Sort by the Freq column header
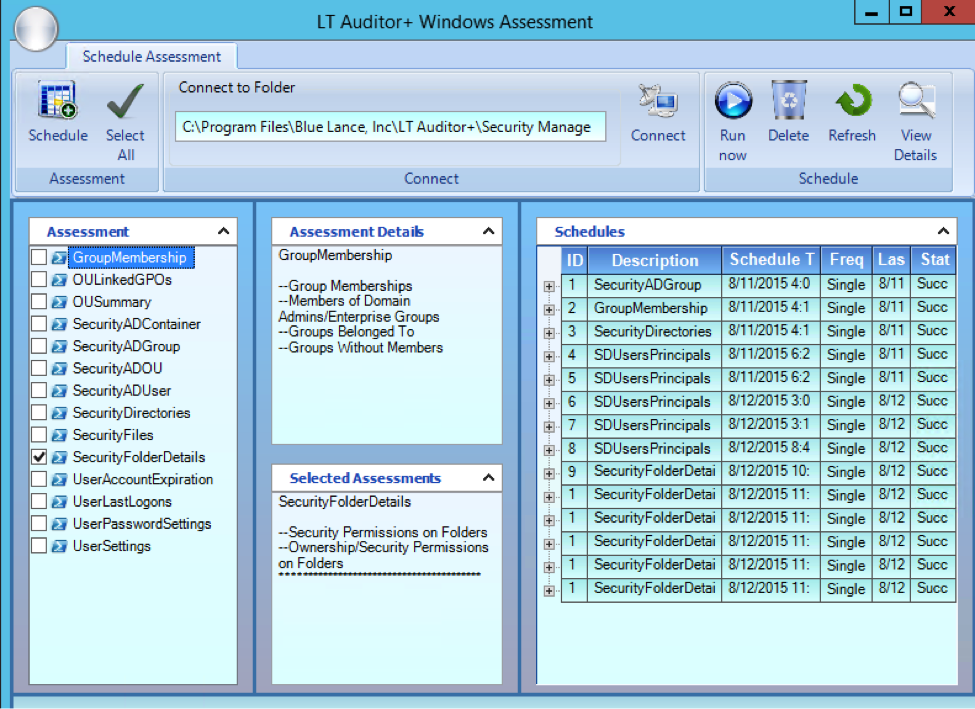 pyautogui.click(x=846, y=260)
